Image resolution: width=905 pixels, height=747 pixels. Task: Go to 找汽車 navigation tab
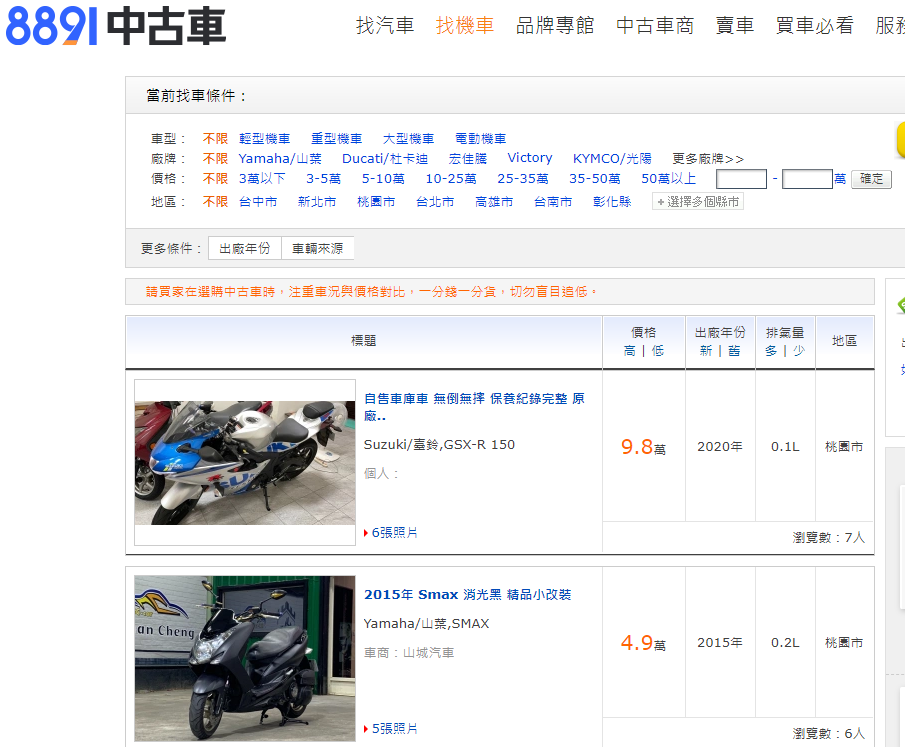pyautogui.click(x=385, y=26)
